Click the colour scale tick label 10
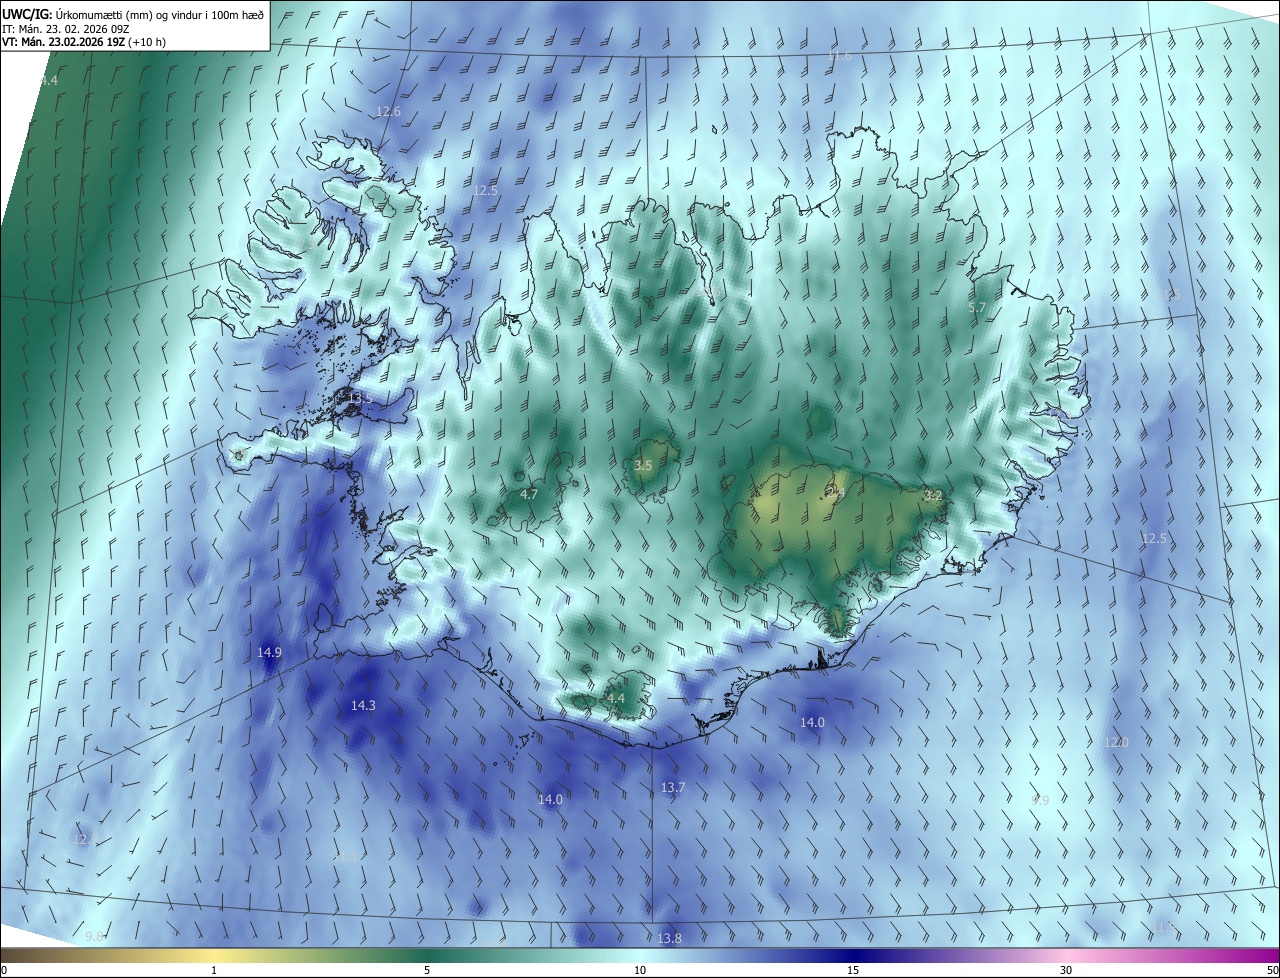Viewport: 1280px width, 978px height. [640, 970]
